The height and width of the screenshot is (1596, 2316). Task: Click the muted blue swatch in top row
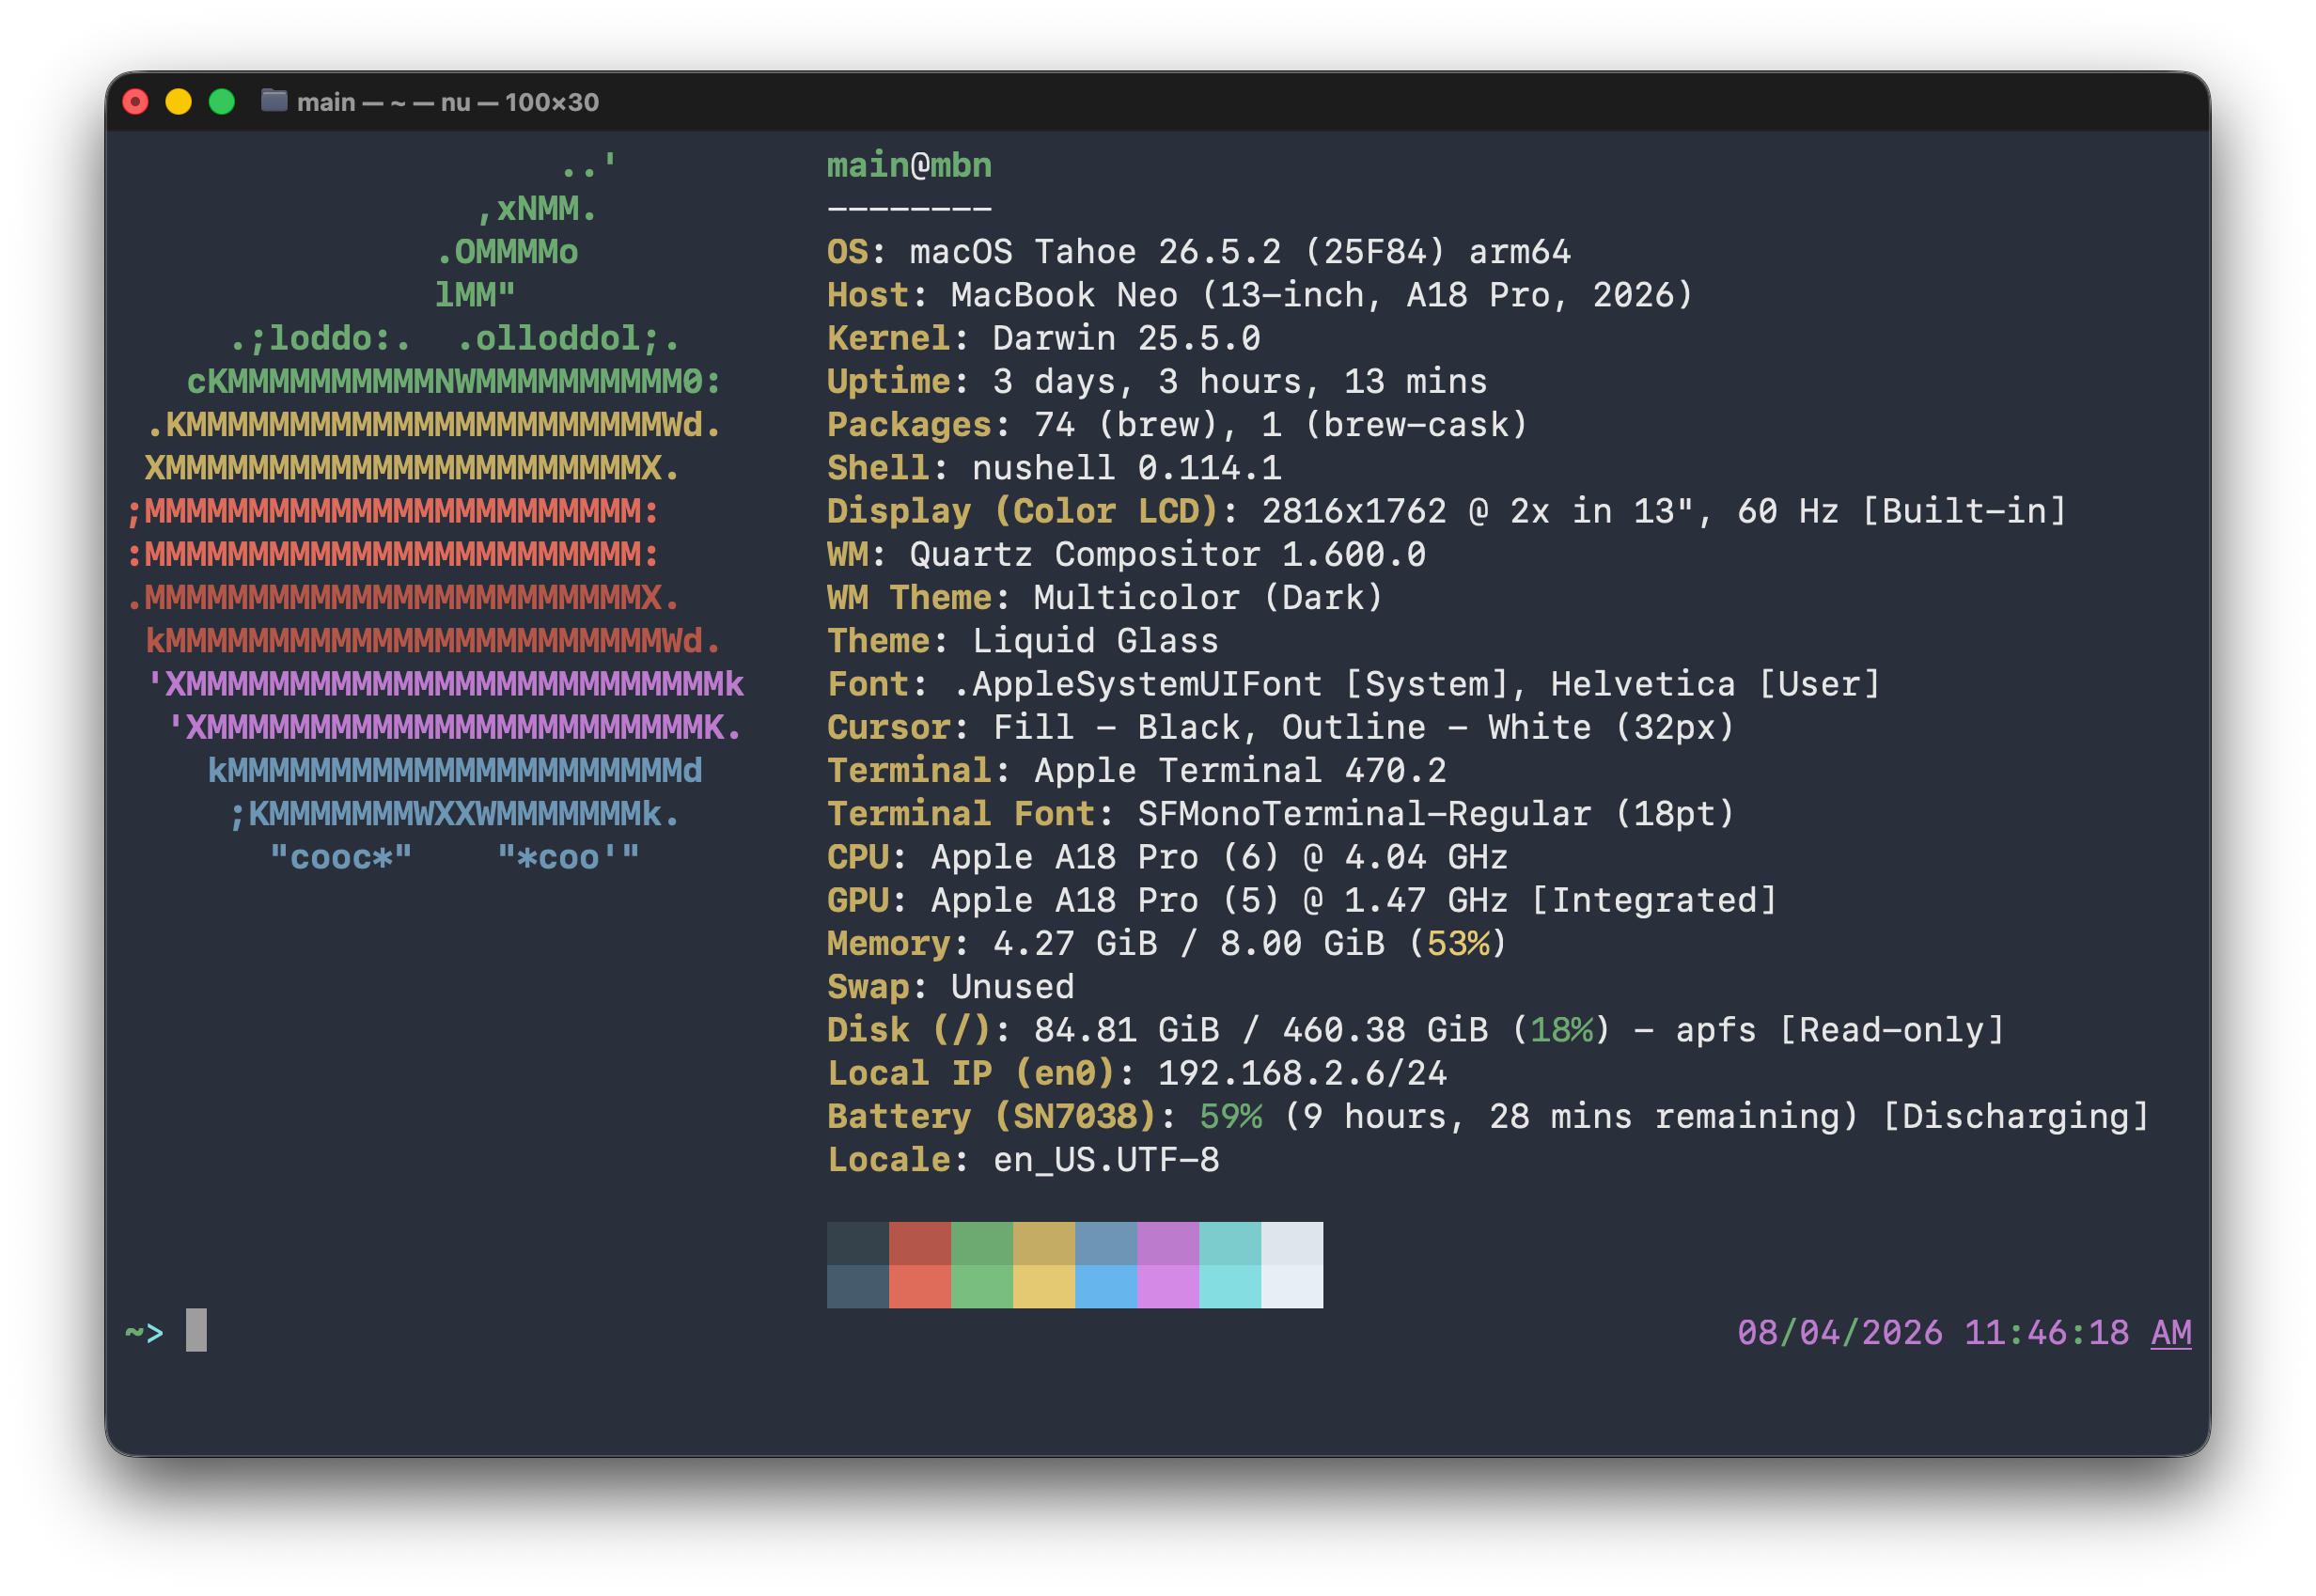1106,1243
